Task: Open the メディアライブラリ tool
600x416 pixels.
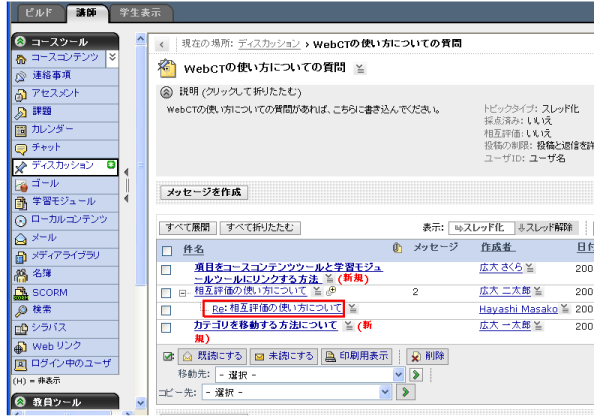Action: [x=65, y=255]
